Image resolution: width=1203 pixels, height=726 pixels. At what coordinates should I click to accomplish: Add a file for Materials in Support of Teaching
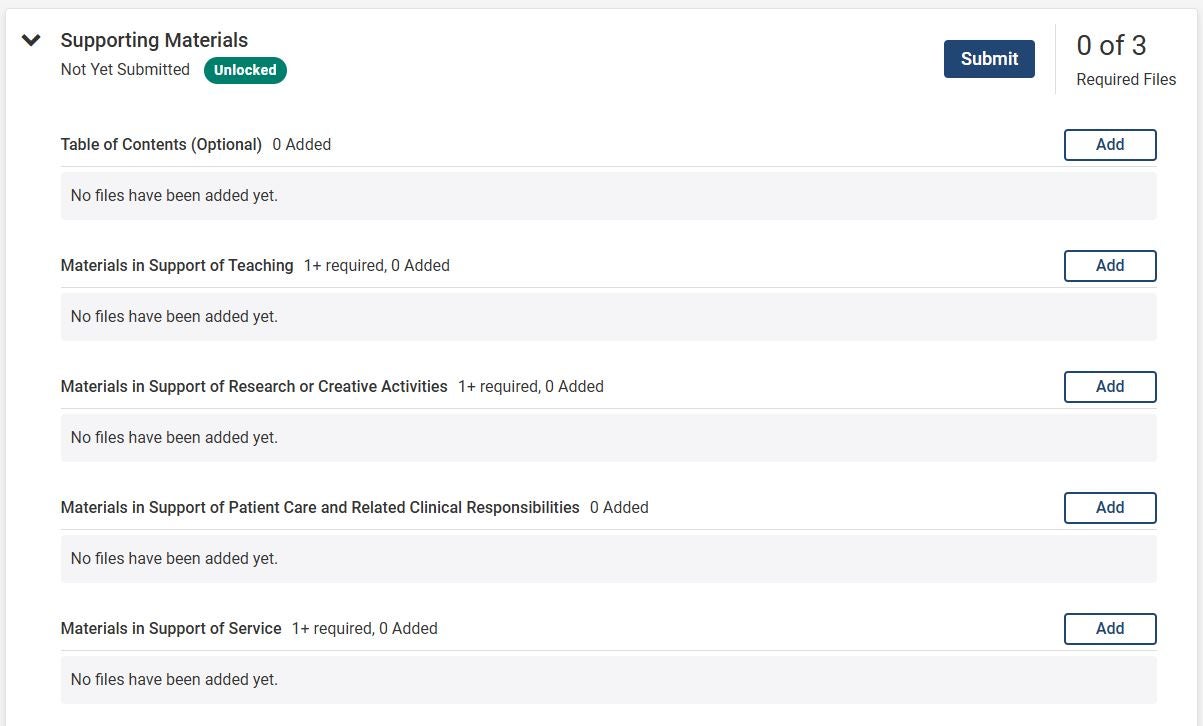pos(1110,266)
